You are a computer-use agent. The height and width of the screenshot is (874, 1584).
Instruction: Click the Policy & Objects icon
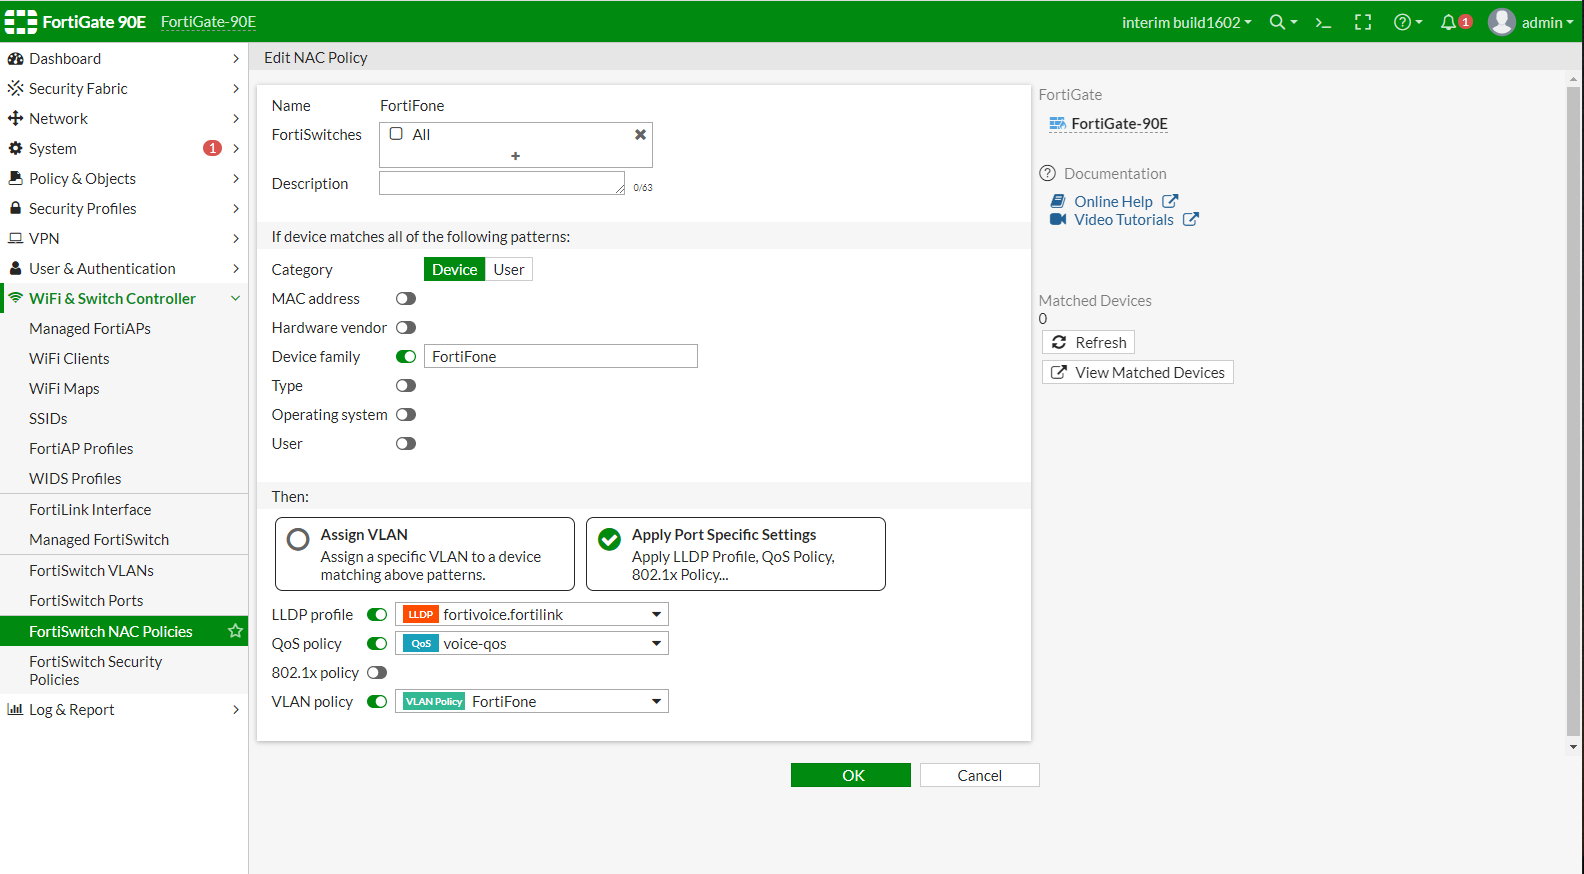click(15, 179)
